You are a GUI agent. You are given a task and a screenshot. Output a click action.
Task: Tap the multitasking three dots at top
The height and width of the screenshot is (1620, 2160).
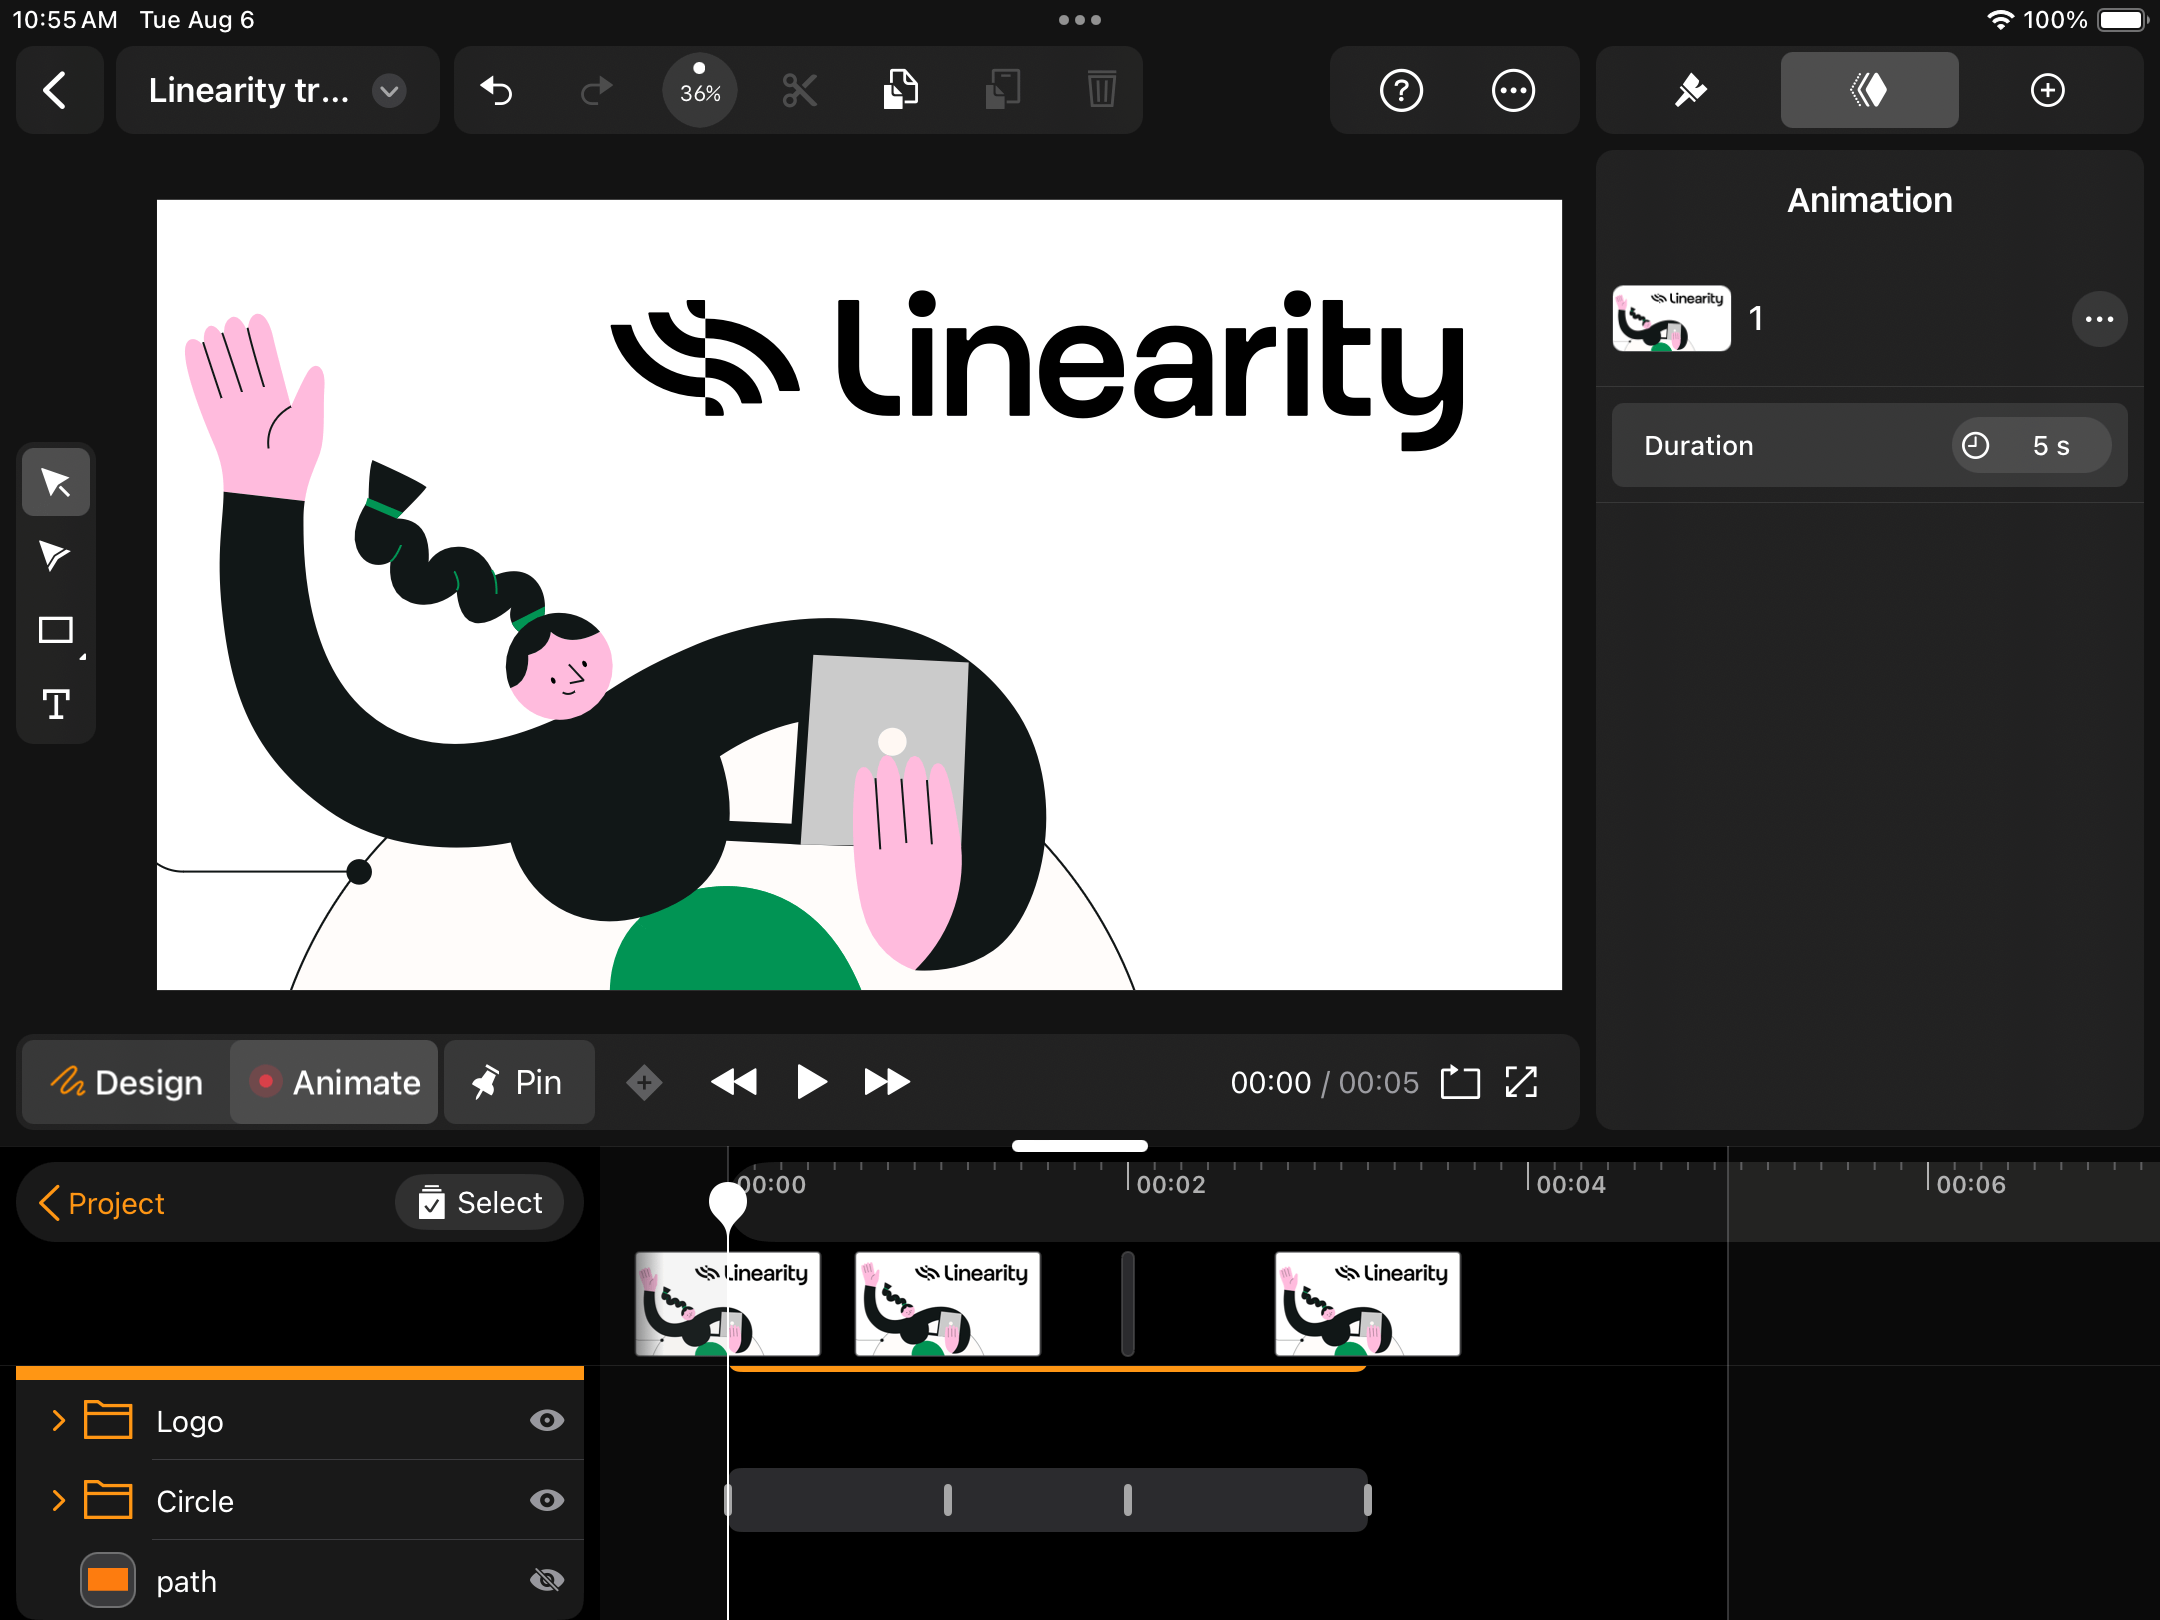[1080, 20]
